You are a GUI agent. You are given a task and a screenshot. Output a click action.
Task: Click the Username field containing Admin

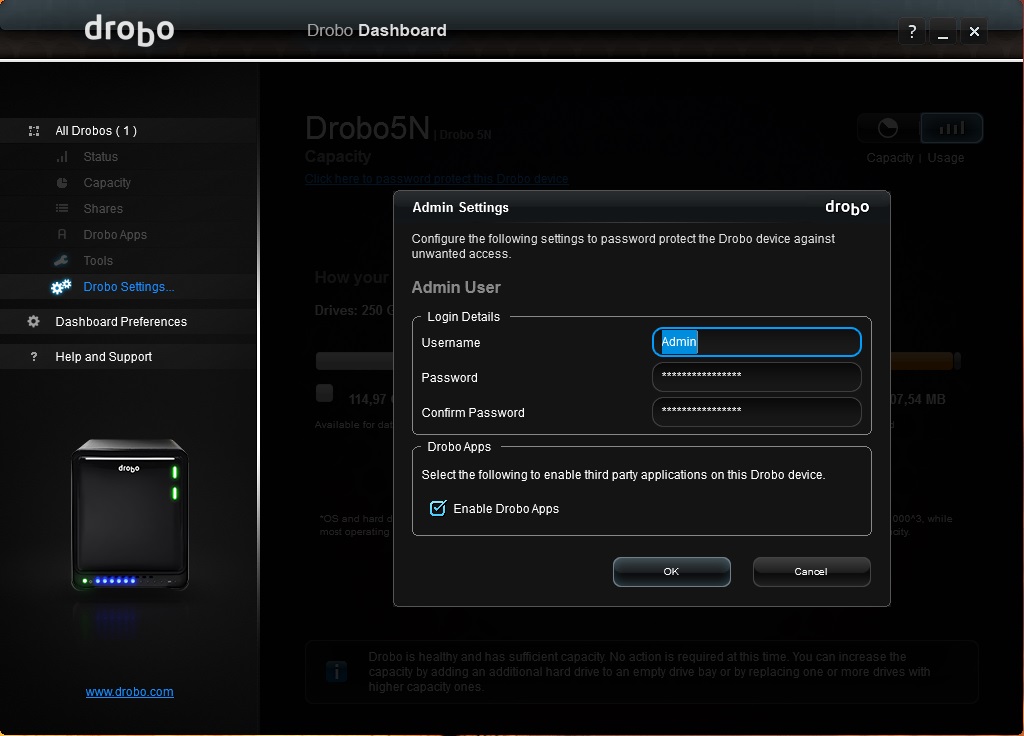756,342
